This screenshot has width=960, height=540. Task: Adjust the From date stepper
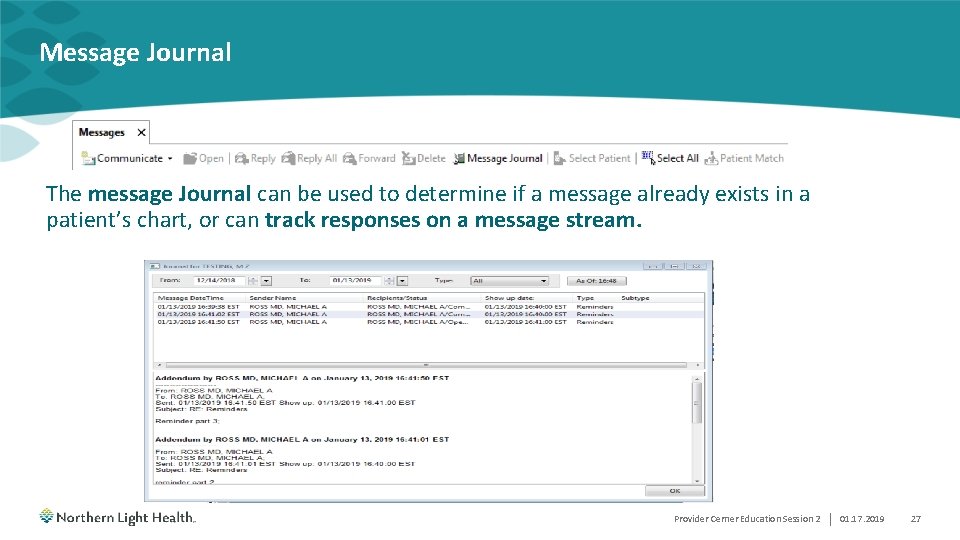(252, 281)
